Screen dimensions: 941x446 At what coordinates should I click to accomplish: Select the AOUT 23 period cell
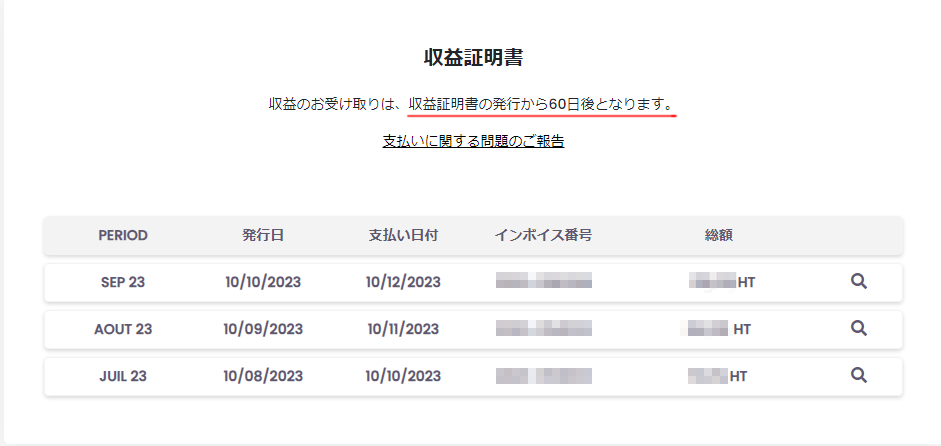(123, 328)
